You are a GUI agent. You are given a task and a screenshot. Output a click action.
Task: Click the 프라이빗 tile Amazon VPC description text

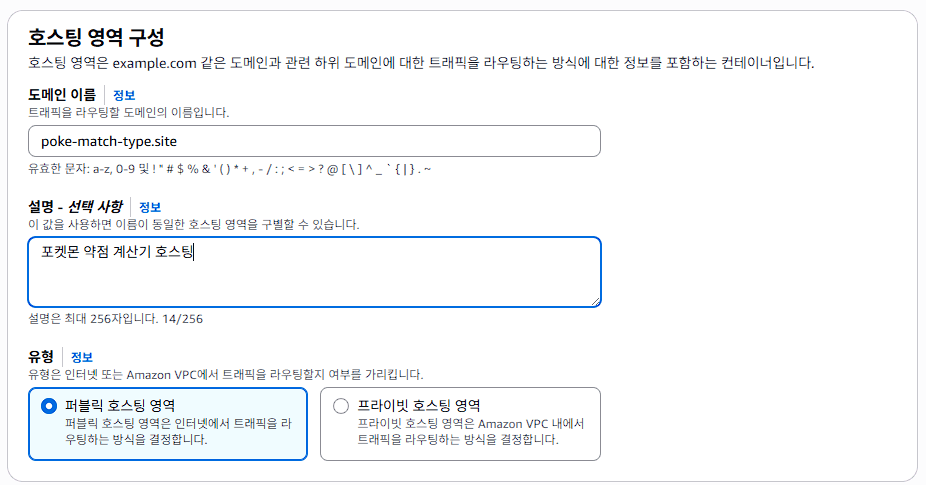(x=471, y=432)
